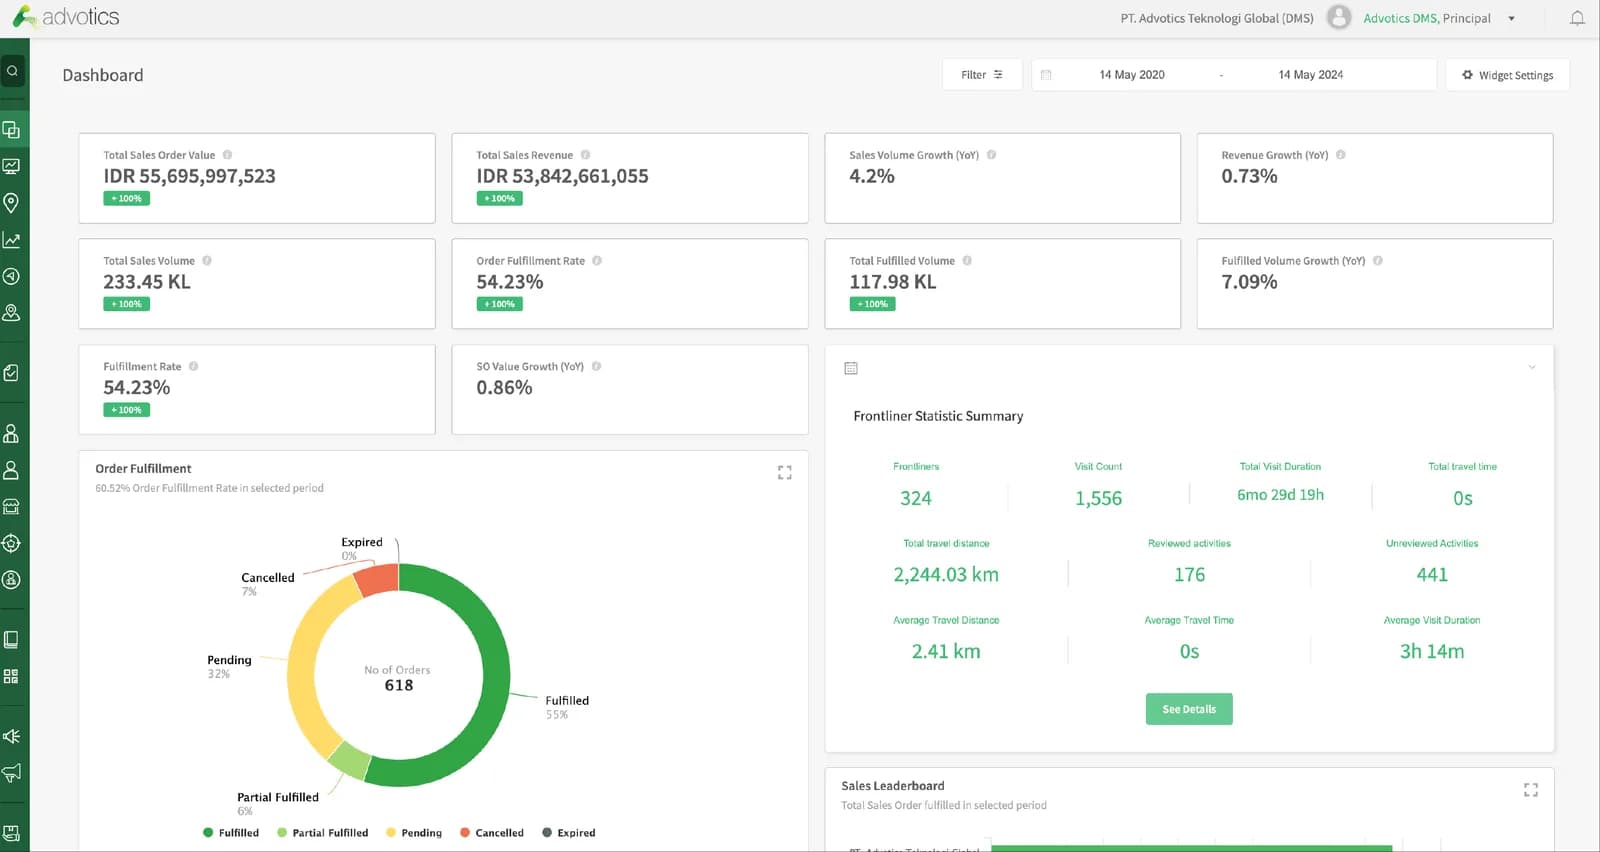Click the location pin sidebar icon
Image resolution: width=1600 pixels, height=852 pixels.
coord(11,203)
